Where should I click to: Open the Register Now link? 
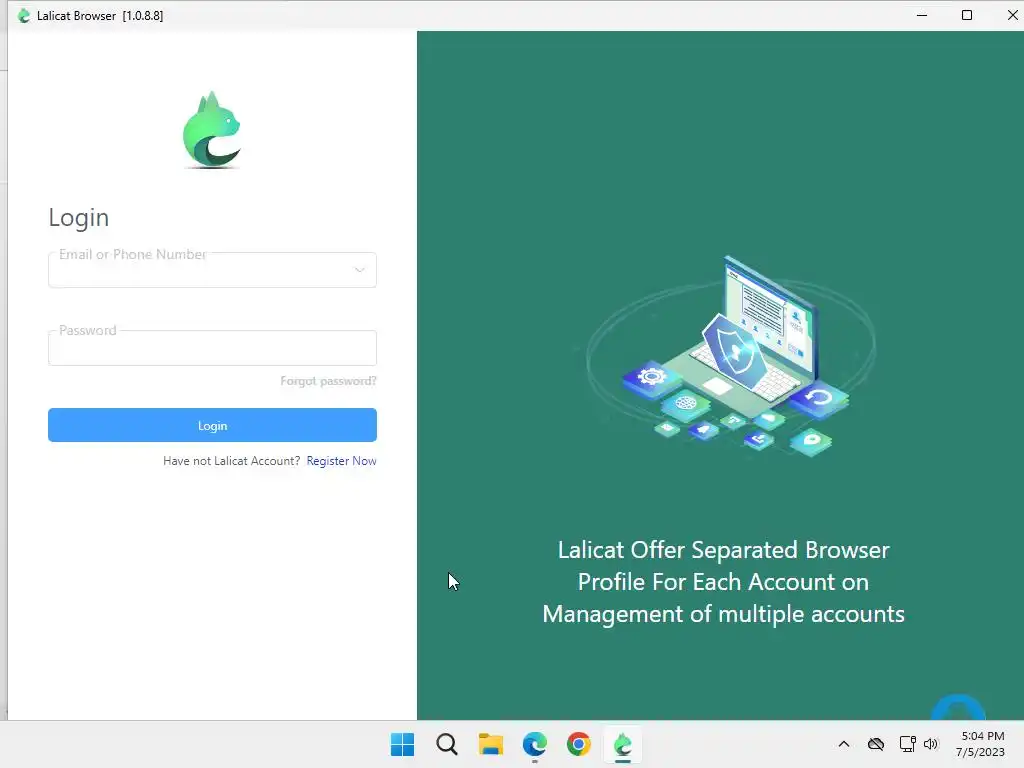click(x=342, y=461)
